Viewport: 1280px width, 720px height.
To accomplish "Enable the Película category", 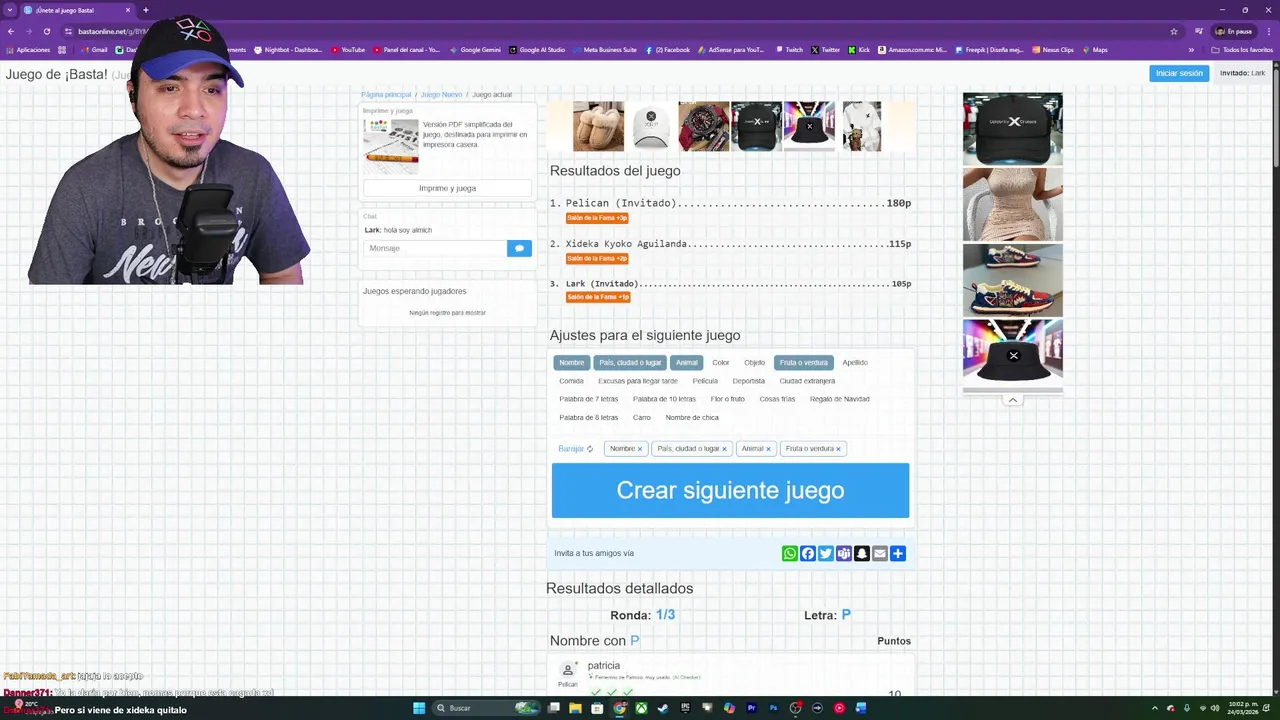I will click(705, 381).
